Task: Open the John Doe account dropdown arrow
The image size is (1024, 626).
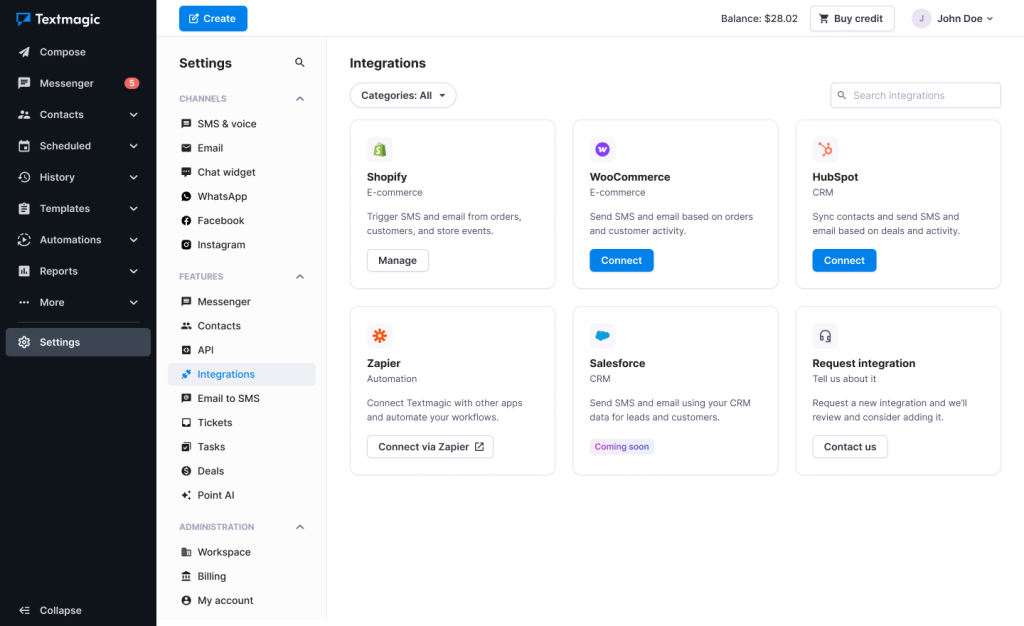Action: click(x=990, y=19)
